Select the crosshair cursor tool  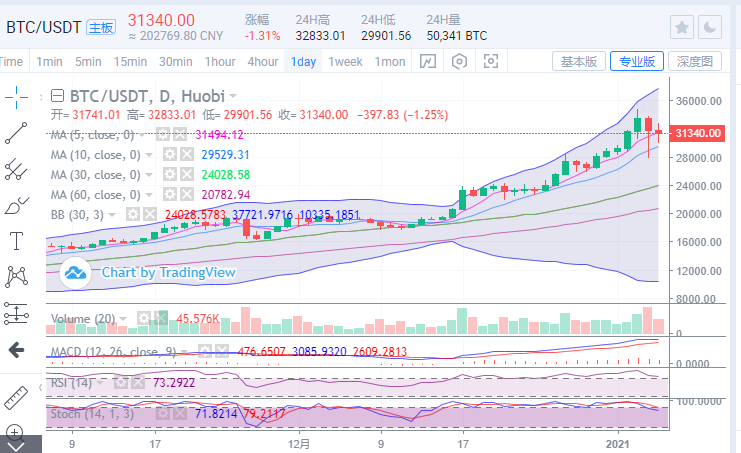(16, 97)
